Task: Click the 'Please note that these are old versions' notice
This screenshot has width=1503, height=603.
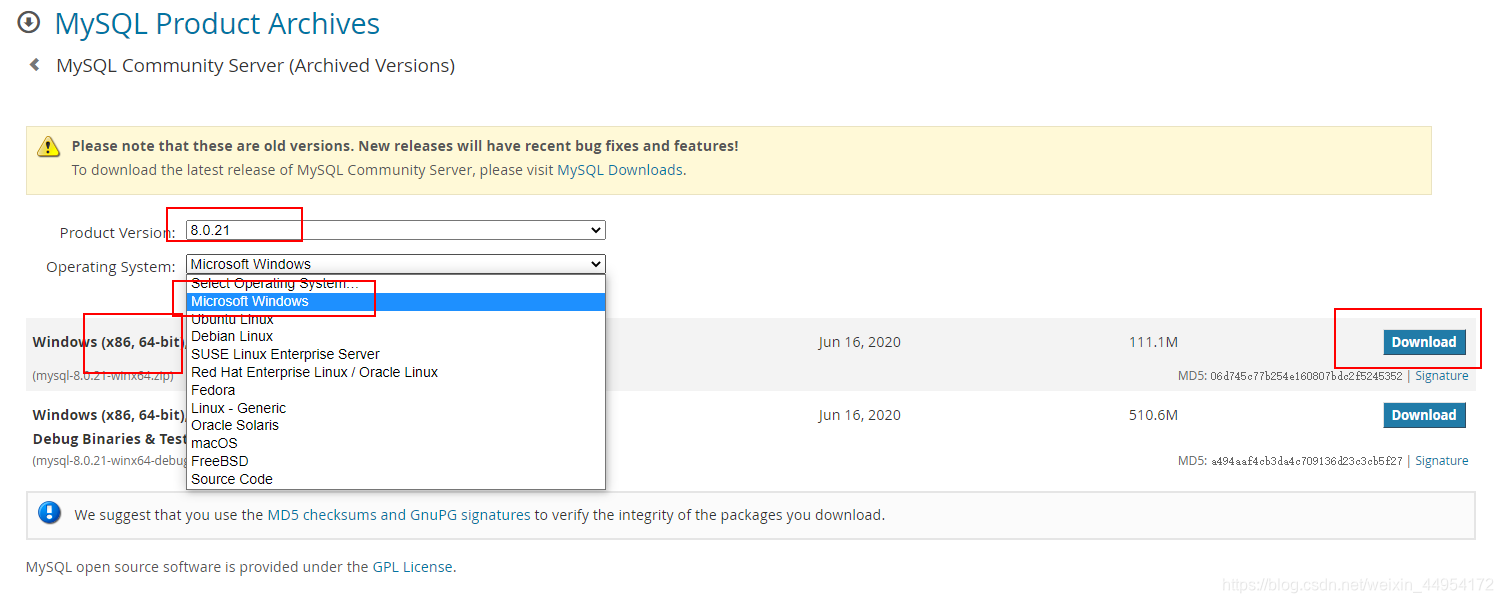Action: click(405, 146)
